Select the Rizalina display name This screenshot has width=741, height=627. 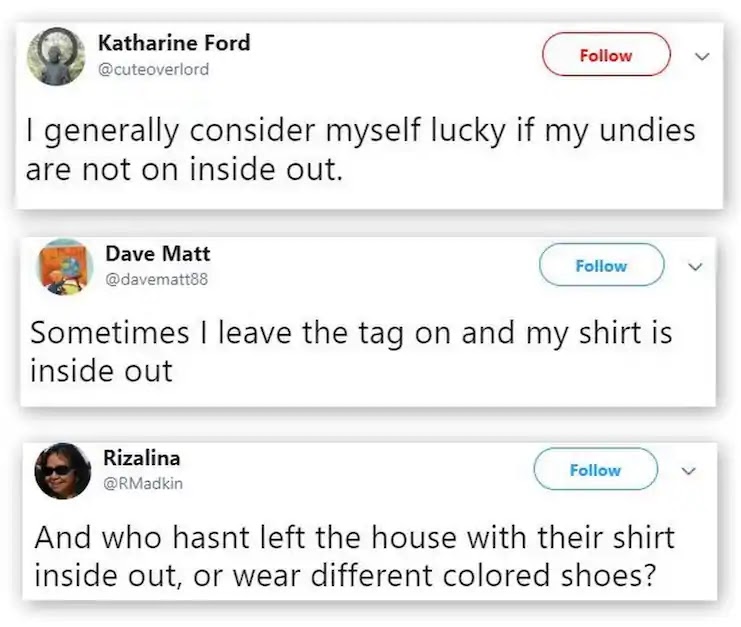(142, 458)
